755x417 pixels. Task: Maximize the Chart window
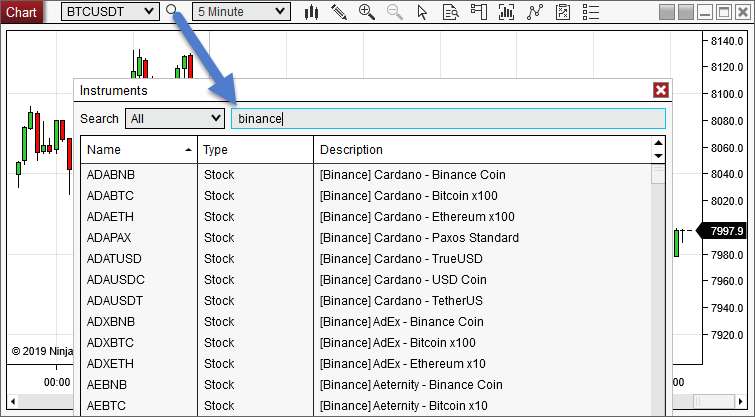(724, 12)
